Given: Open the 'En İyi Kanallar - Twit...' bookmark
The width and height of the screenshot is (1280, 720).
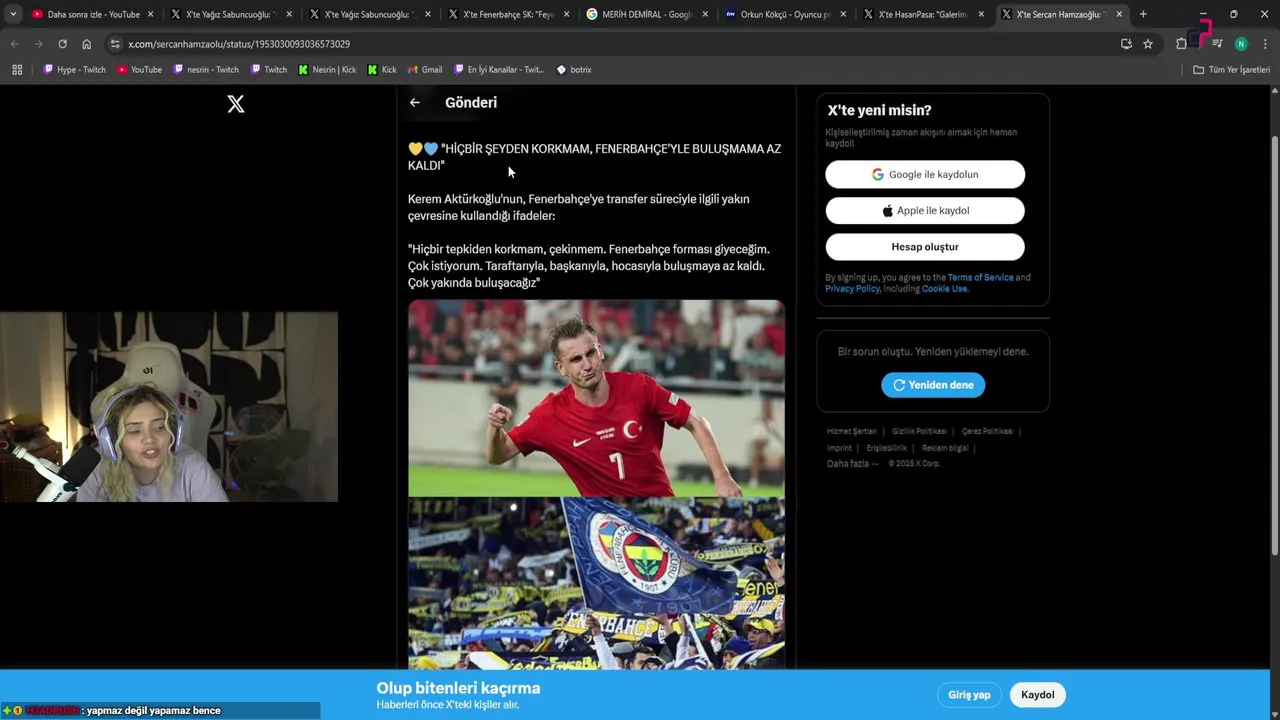Looking at the screenshot, I should (x=498, y=70).
